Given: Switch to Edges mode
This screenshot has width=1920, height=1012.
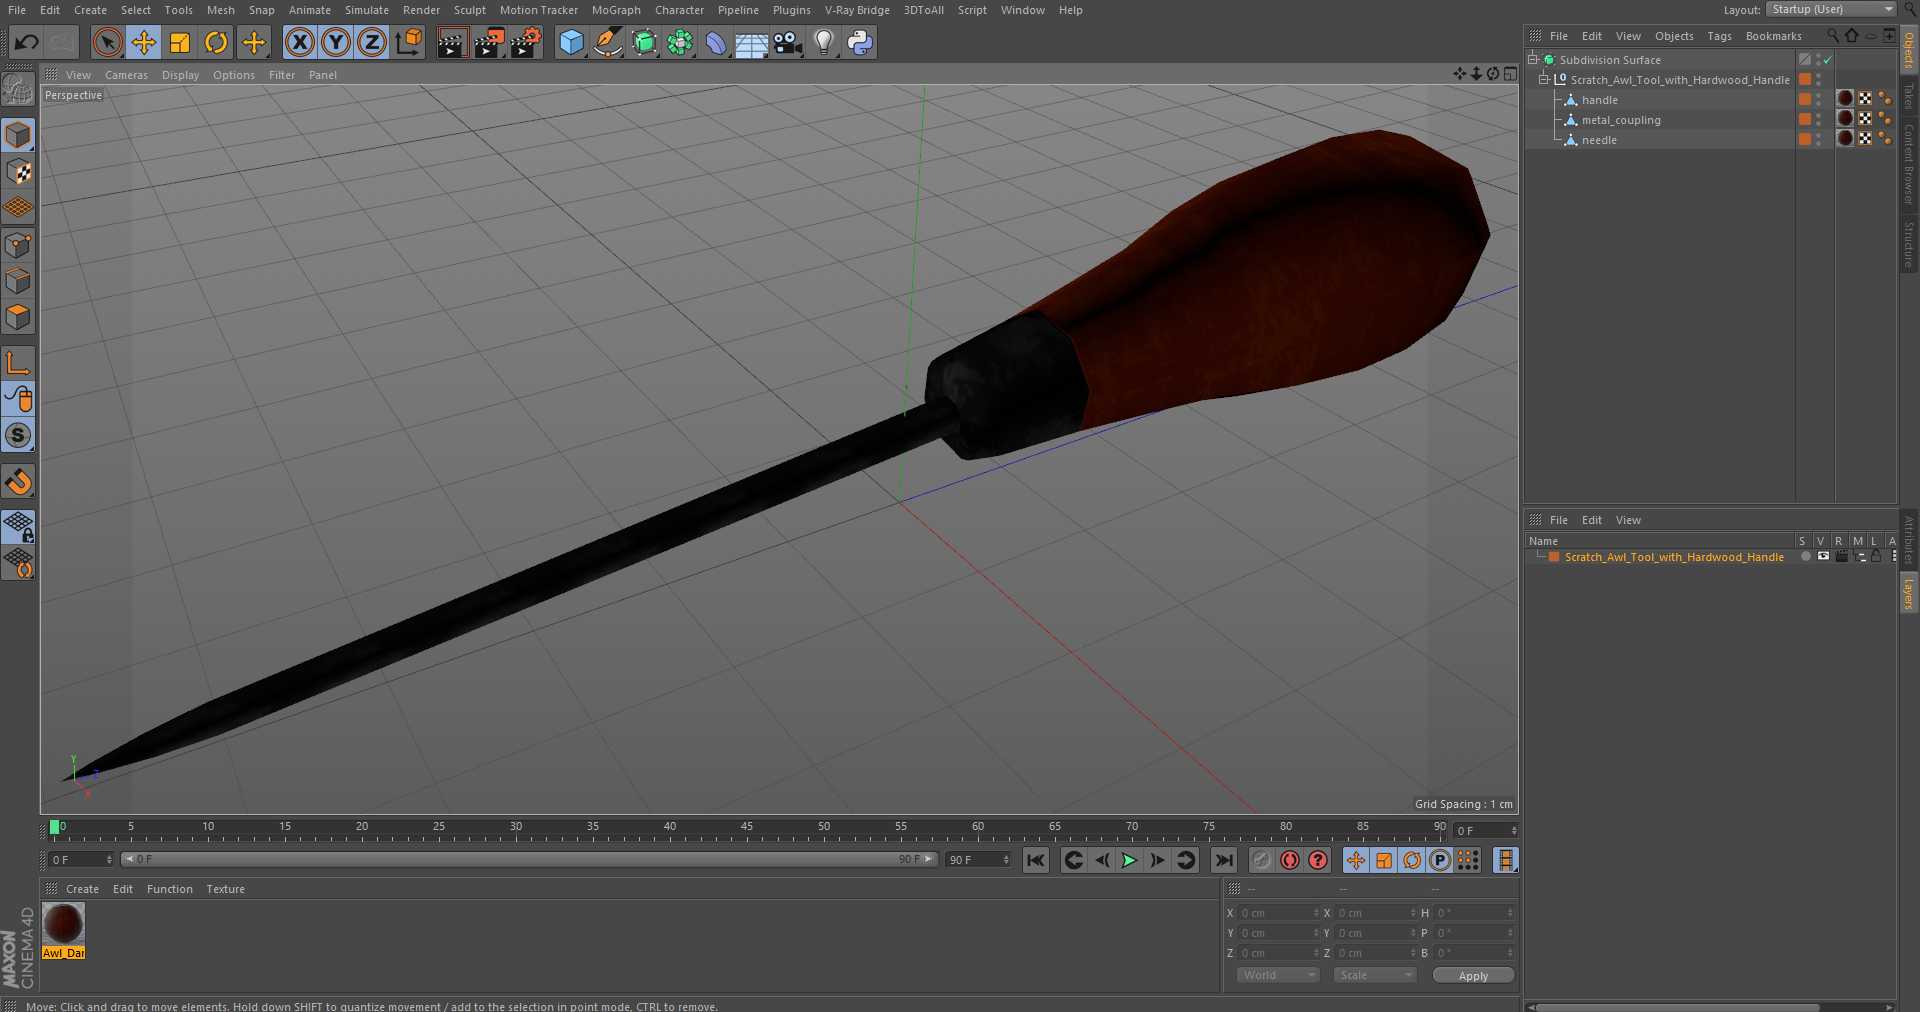Looking at the screenshot, I should (18, 281).
